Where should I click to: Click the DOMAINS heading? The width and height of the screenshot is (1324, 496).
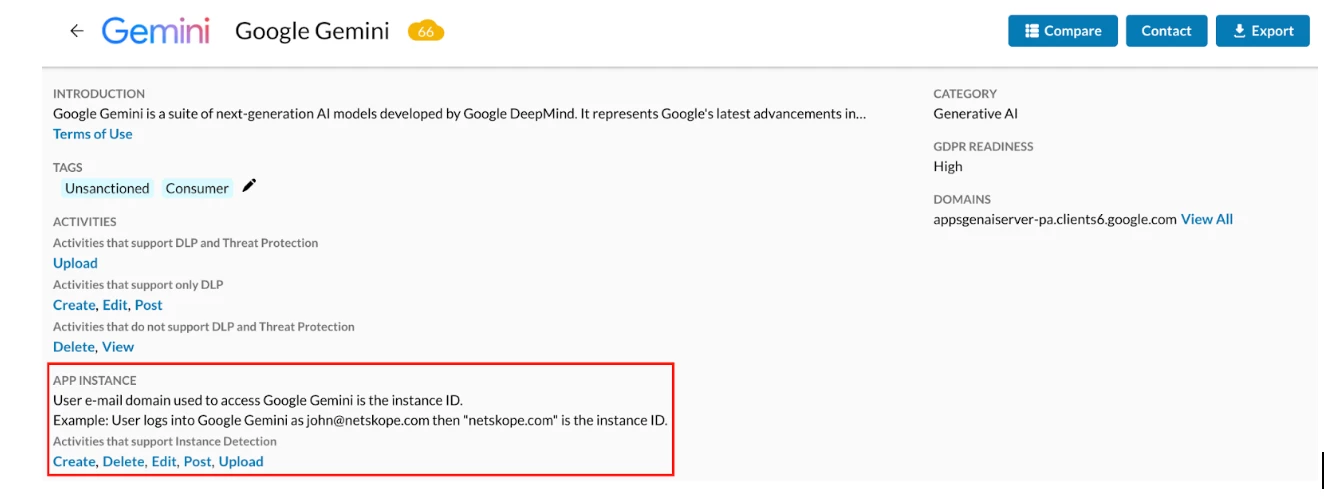tap(962, 199)
